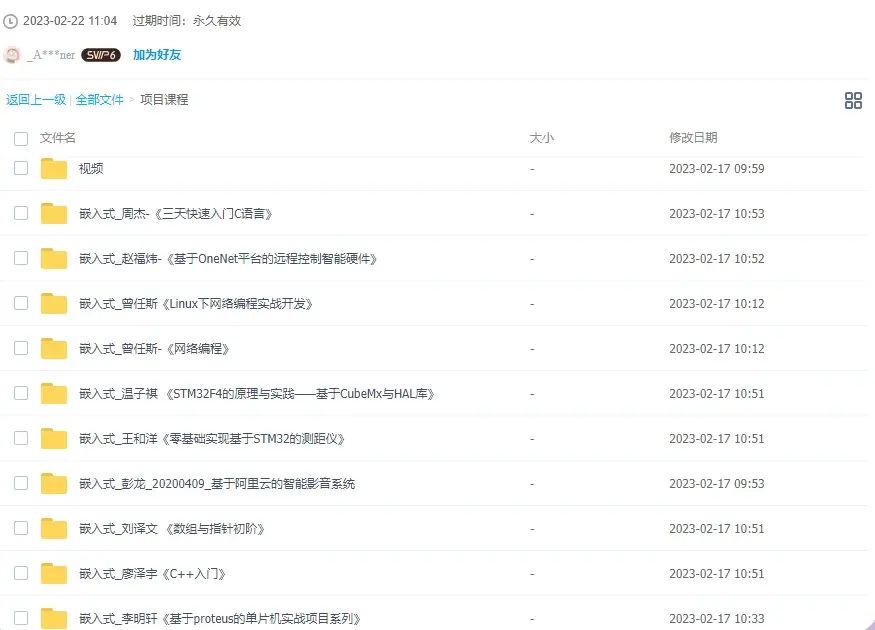Tick the select-all checkbox beside 文件名
The height and width of the screenshot is (630, 875).
pyautogui.click(x=21, y=138)
